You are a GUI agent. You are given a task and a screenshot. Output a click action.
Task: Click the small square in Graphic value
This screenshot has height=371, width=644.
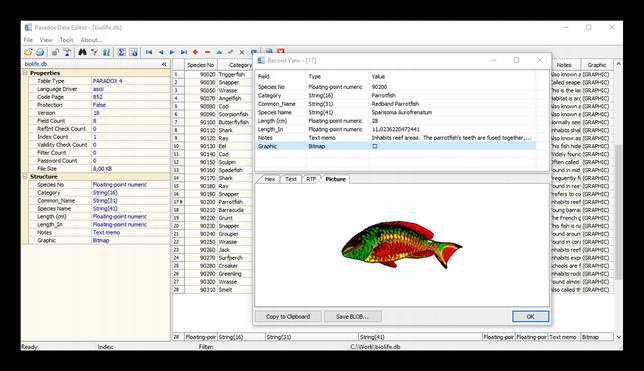[375, 146]
